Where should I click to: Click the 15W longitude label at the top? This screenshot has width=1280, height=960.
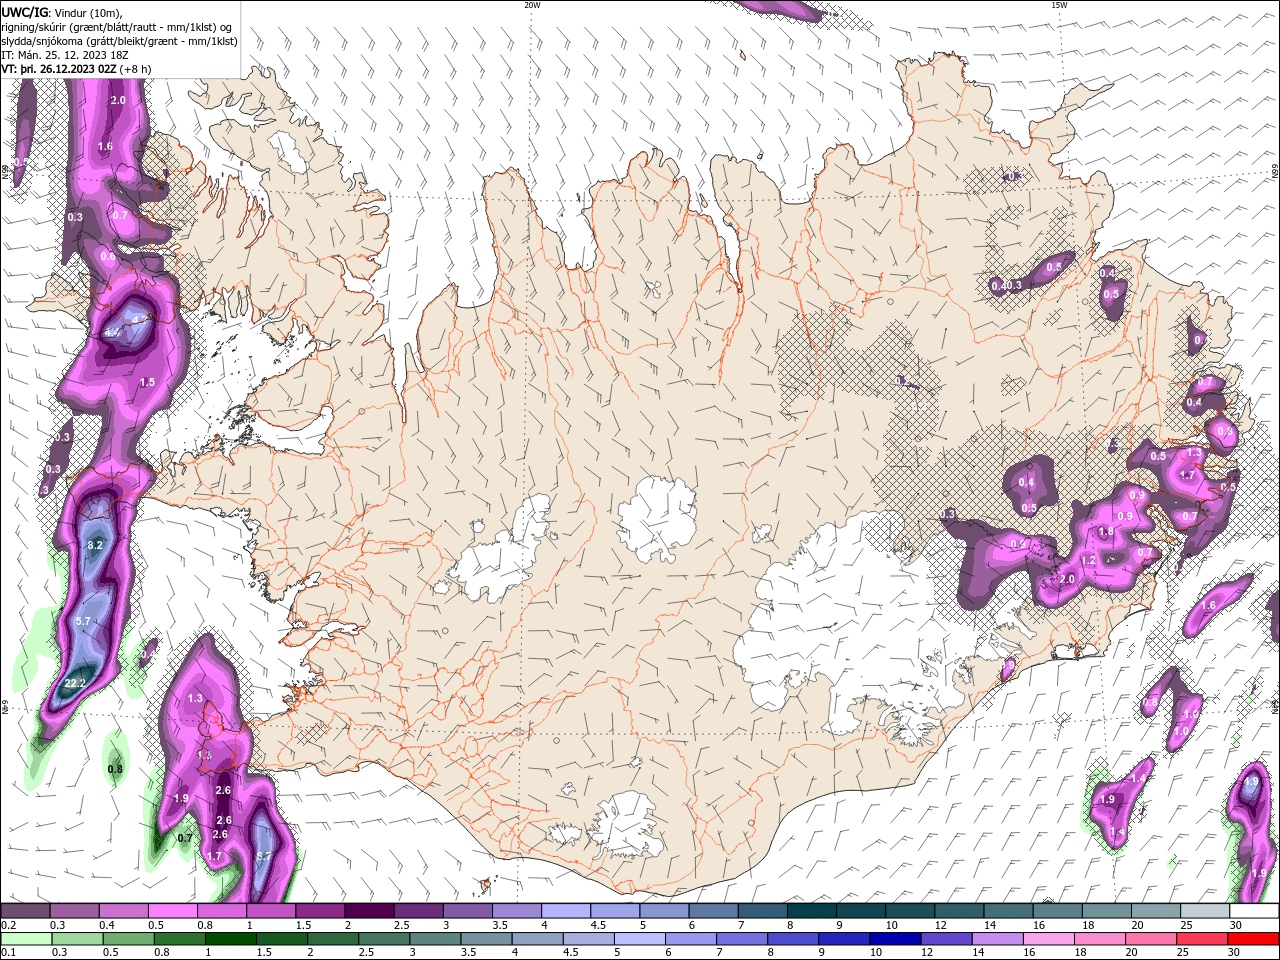point(1059,5)
